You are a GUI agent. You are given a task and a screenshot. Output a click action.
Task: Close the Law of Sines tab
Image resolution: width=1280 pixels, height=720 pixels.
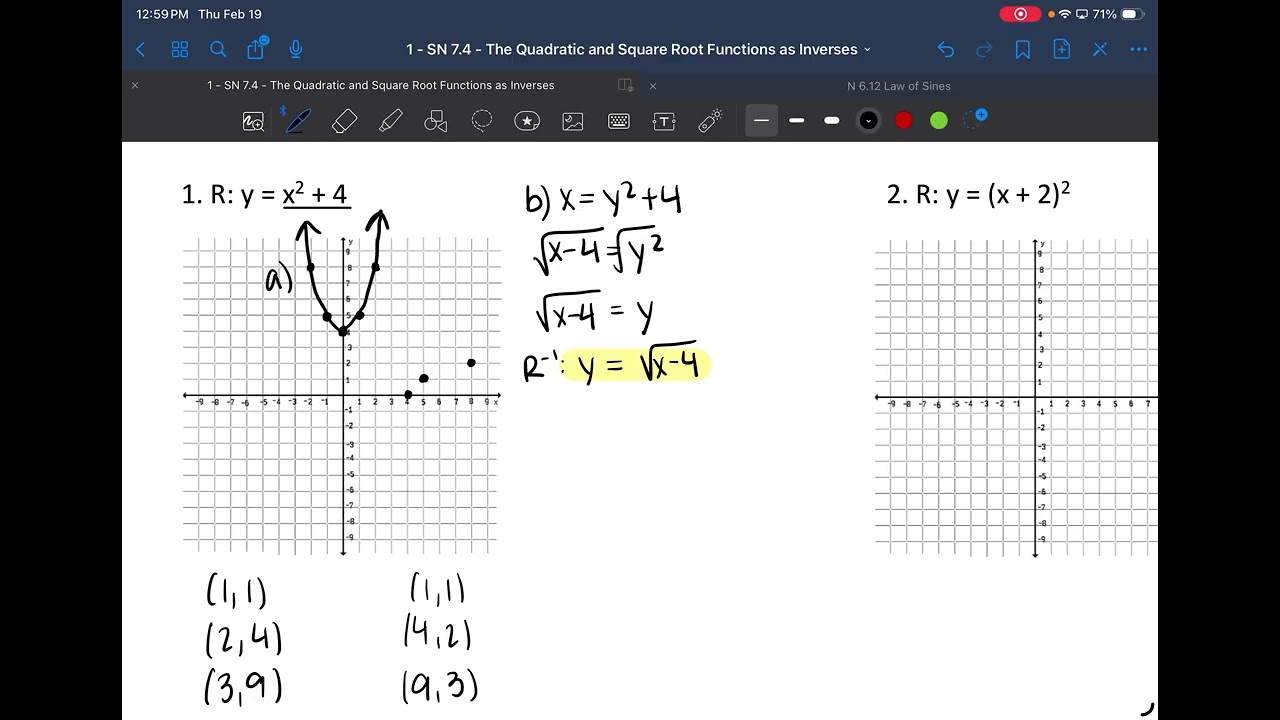(x=653, y=86)
